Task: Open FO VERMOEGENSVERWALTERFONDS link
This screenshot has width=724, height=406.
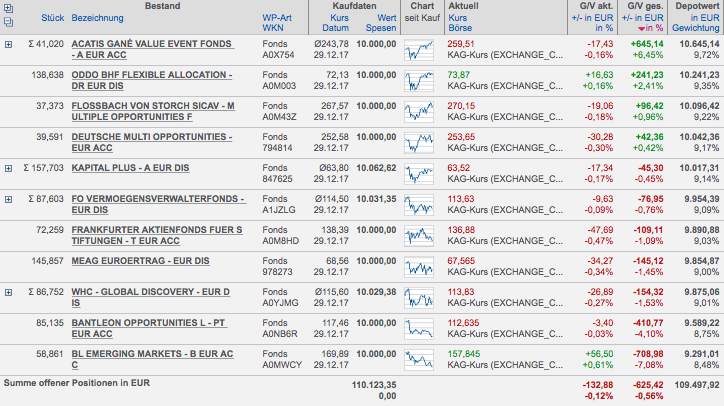Action: tap(158, 204)
